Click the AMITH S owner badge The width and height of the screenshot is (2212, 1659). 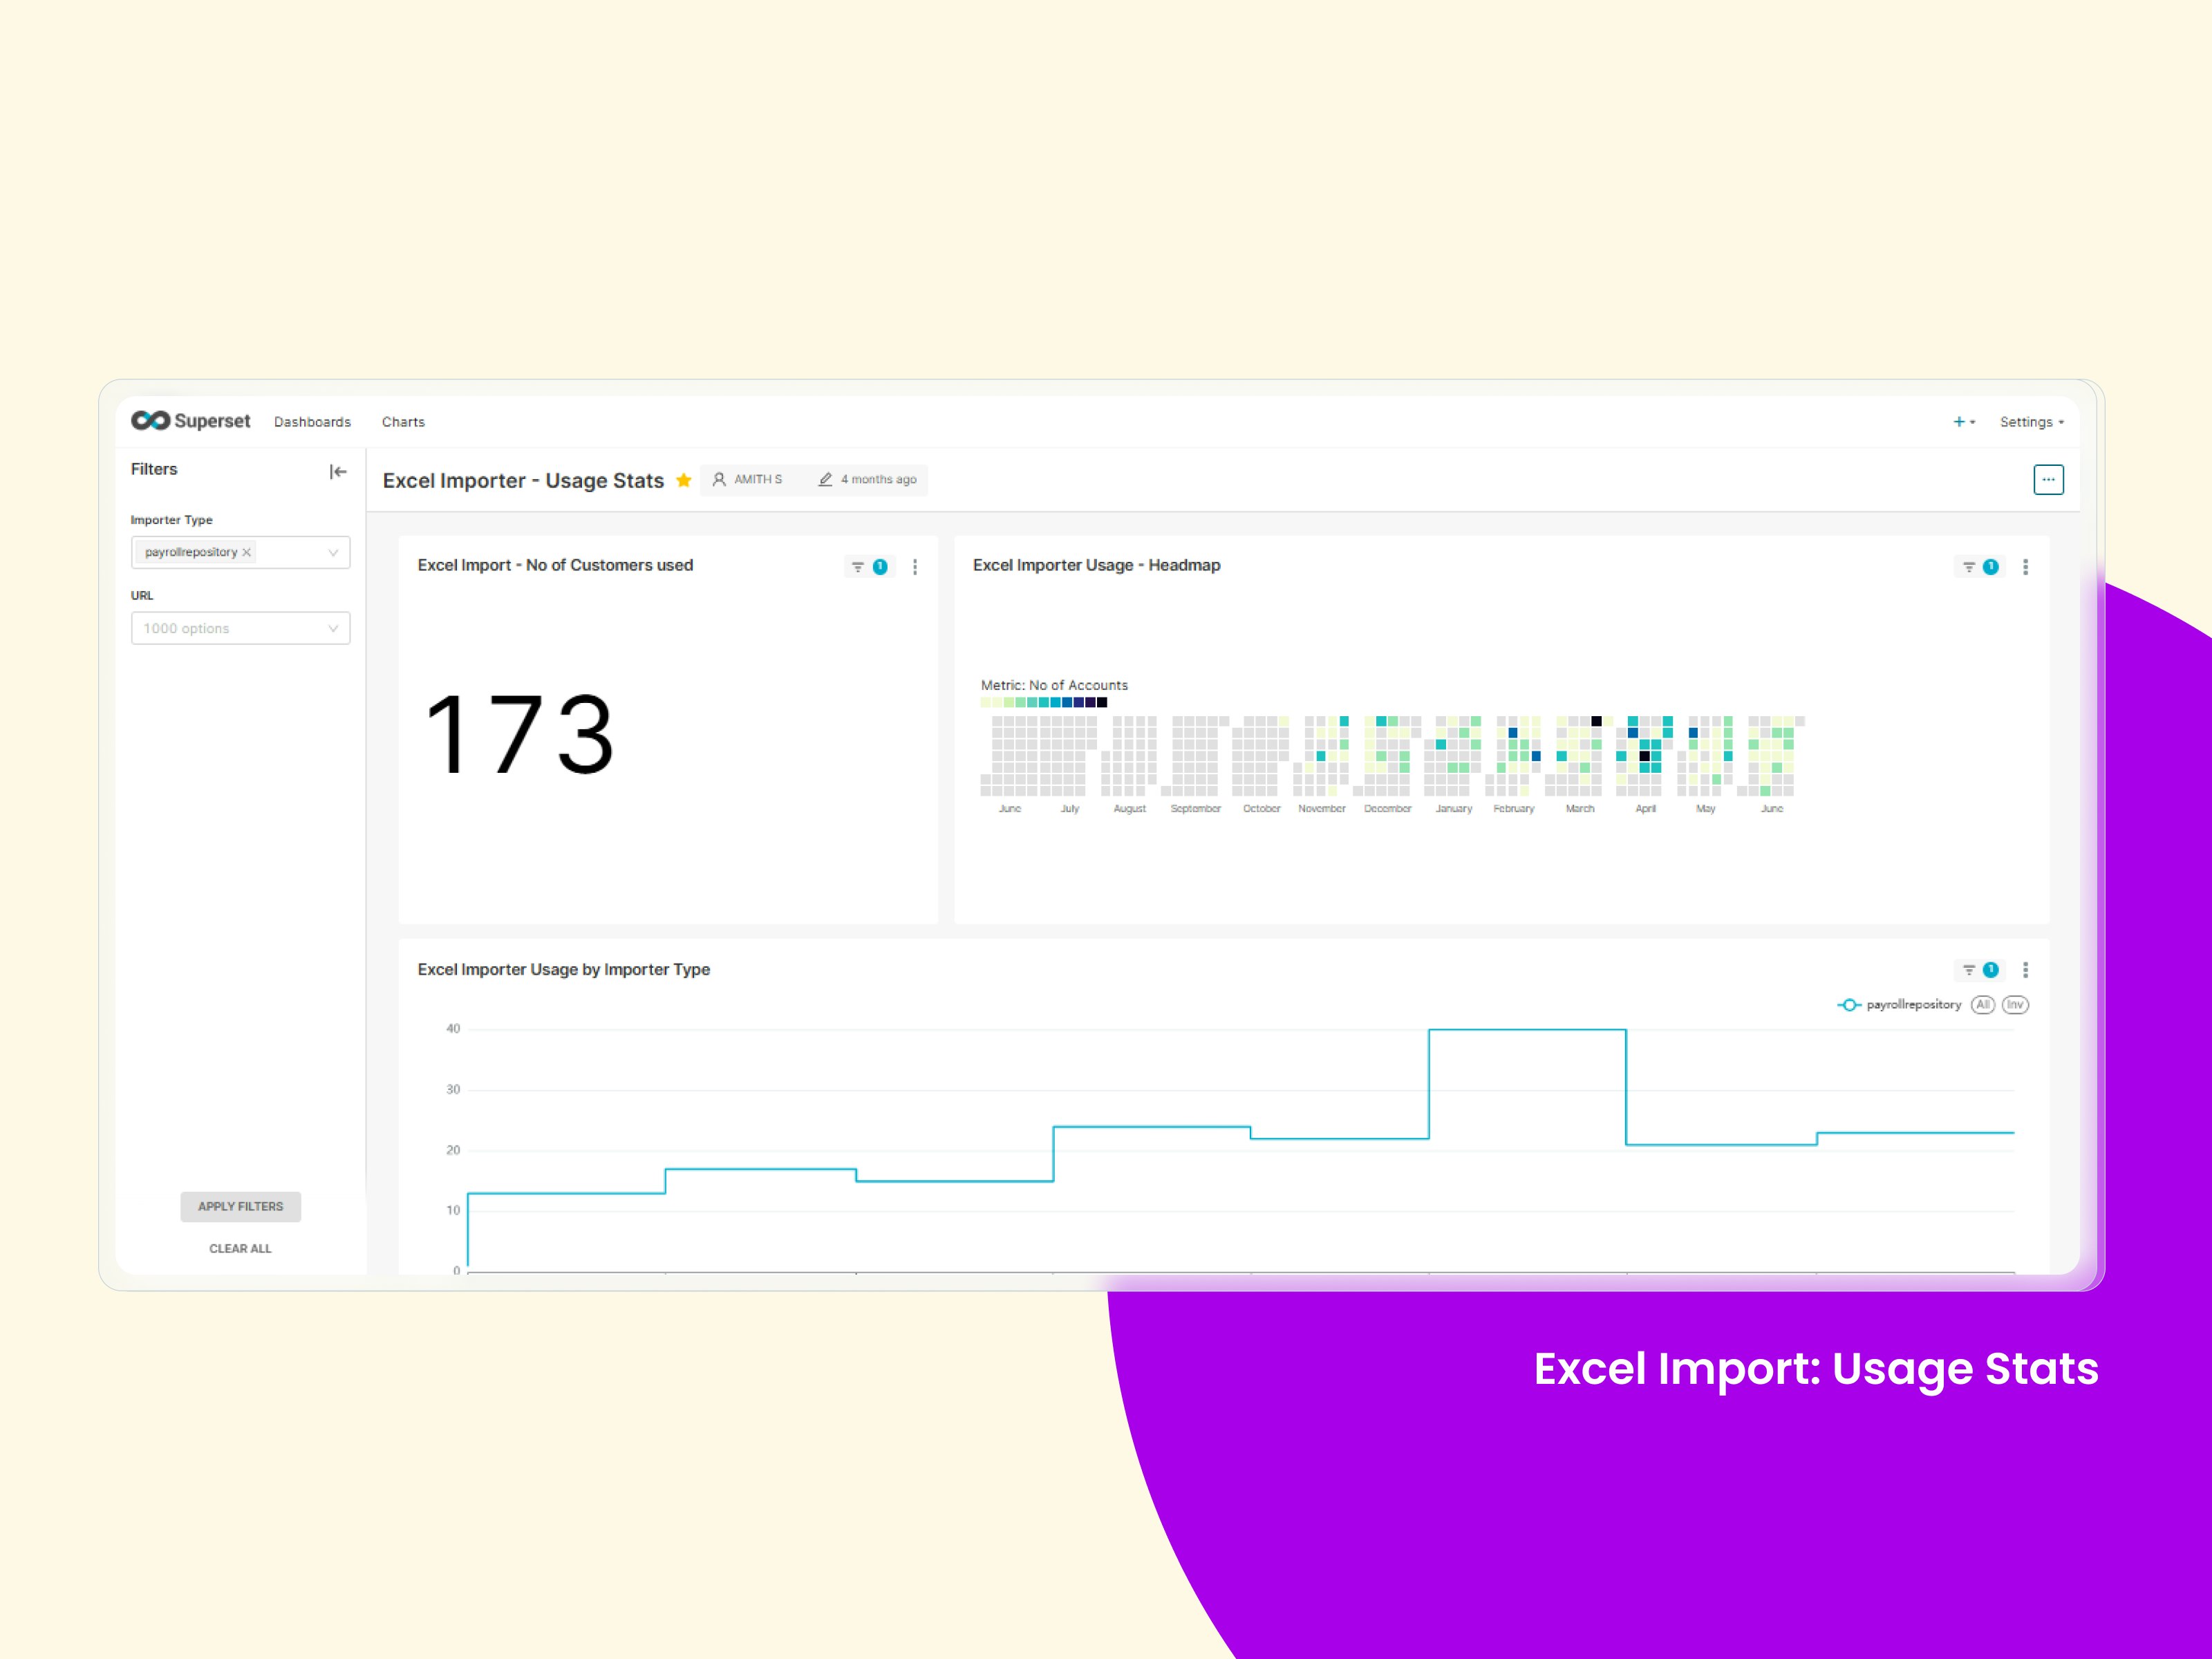click(747, 479)
